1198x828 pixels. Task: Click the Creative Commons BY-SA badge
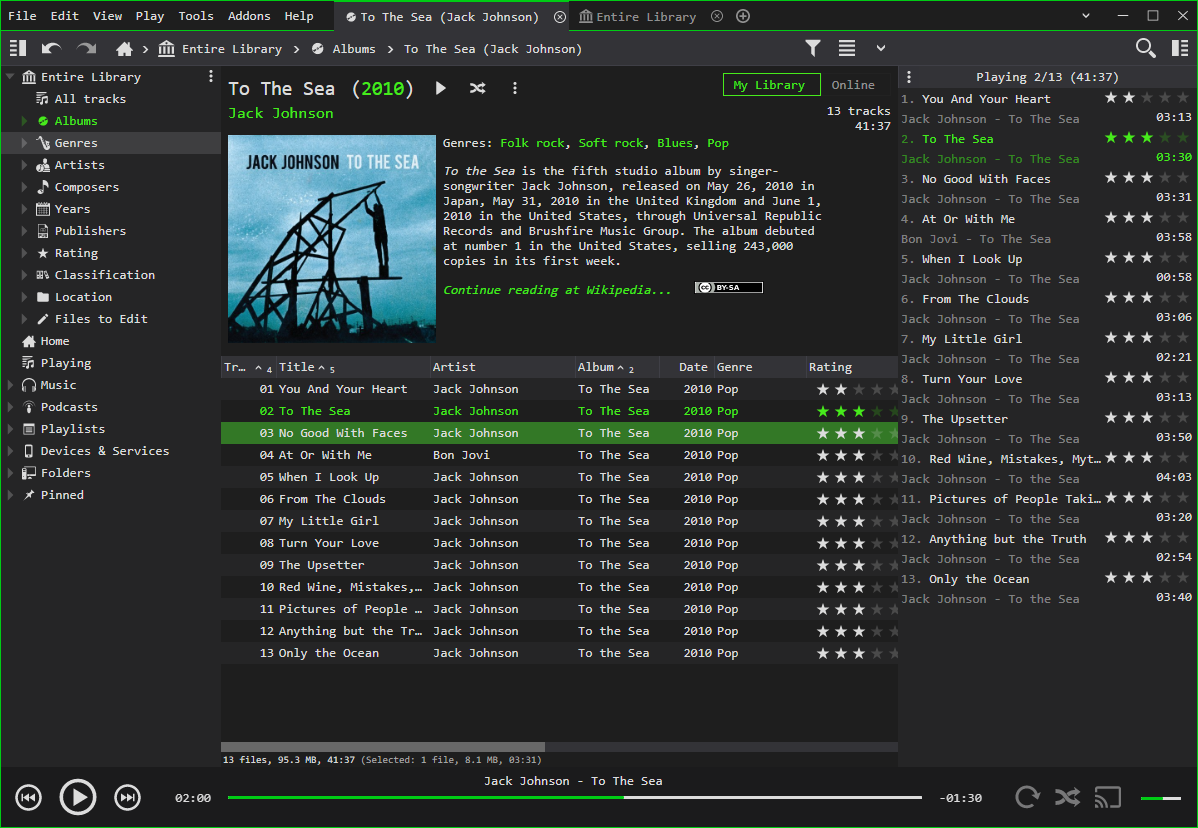pos(729,287)
